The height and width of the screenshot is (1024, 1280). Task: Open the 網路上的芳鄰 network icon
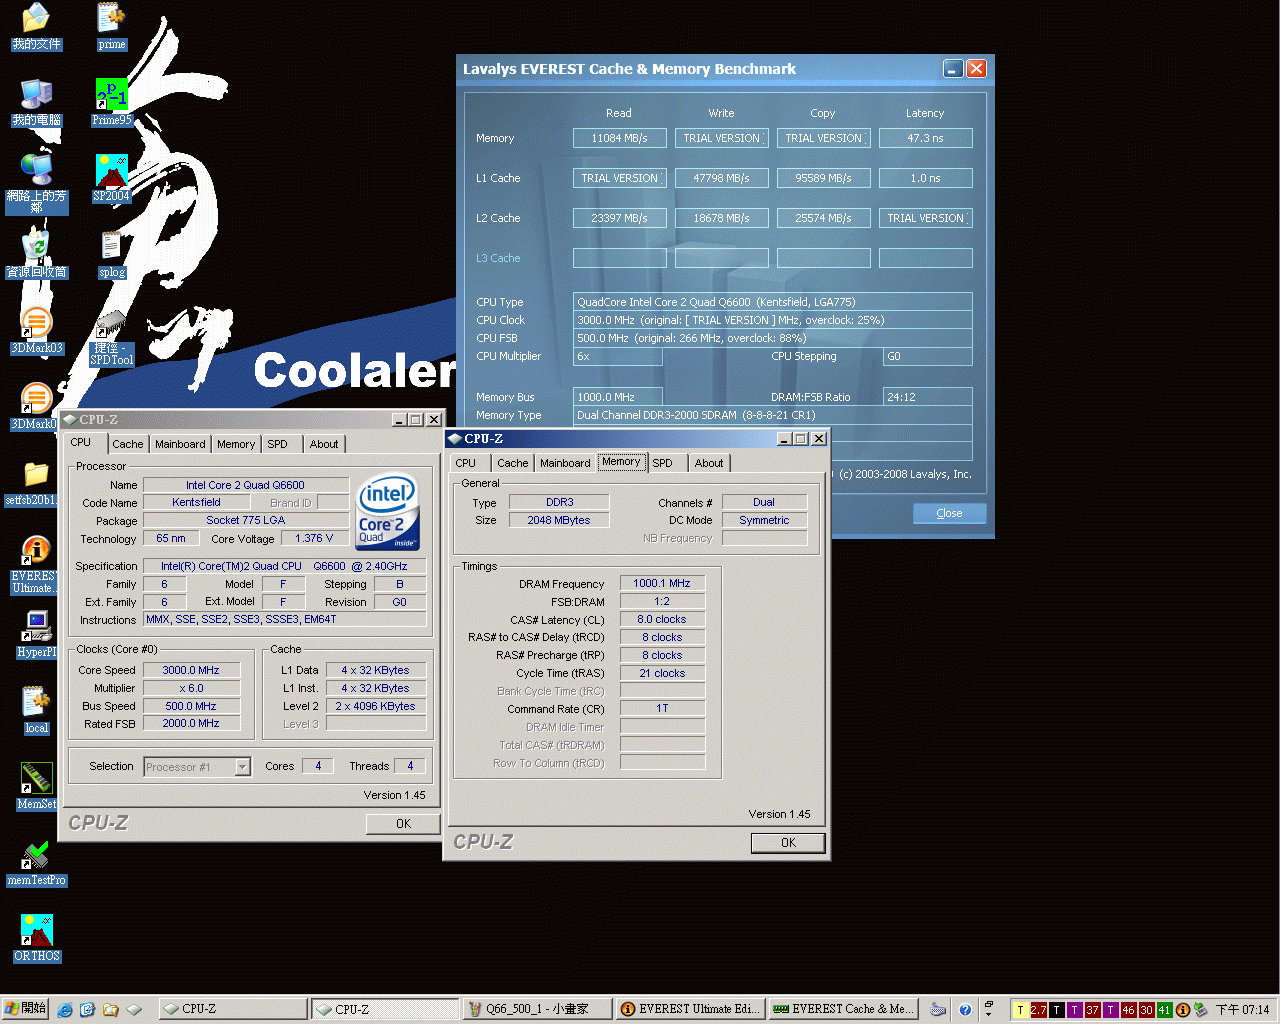pyautogui.click(x=36, y=182)
